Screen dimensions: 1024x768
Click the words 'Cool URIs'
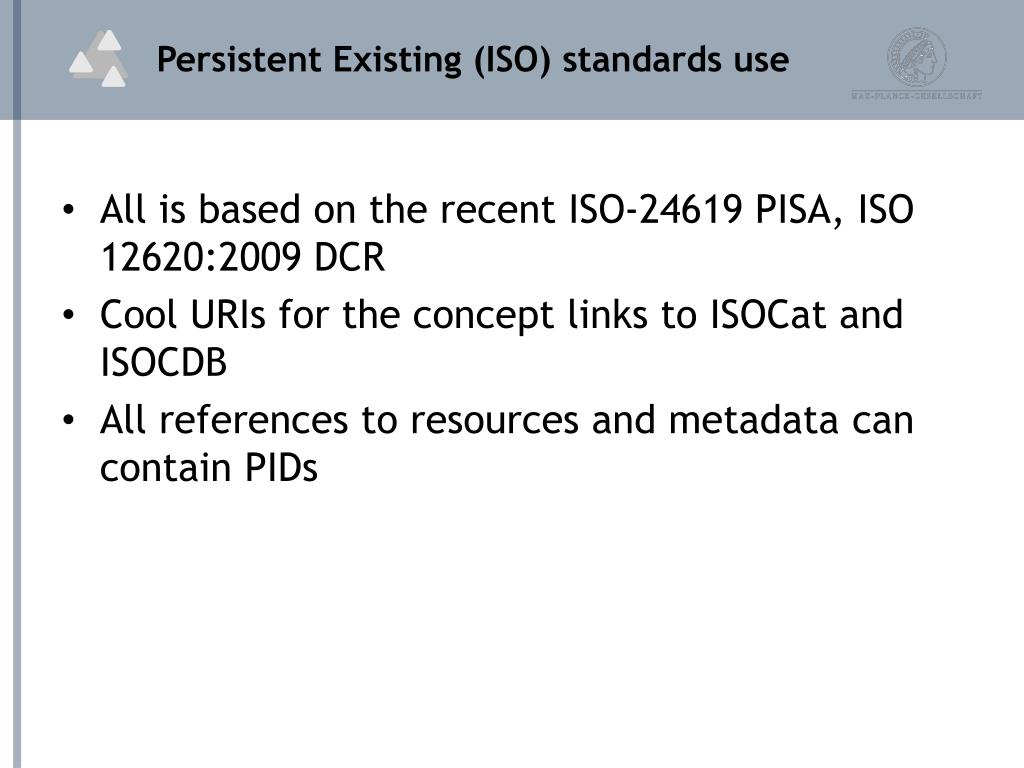pos(183,315)
